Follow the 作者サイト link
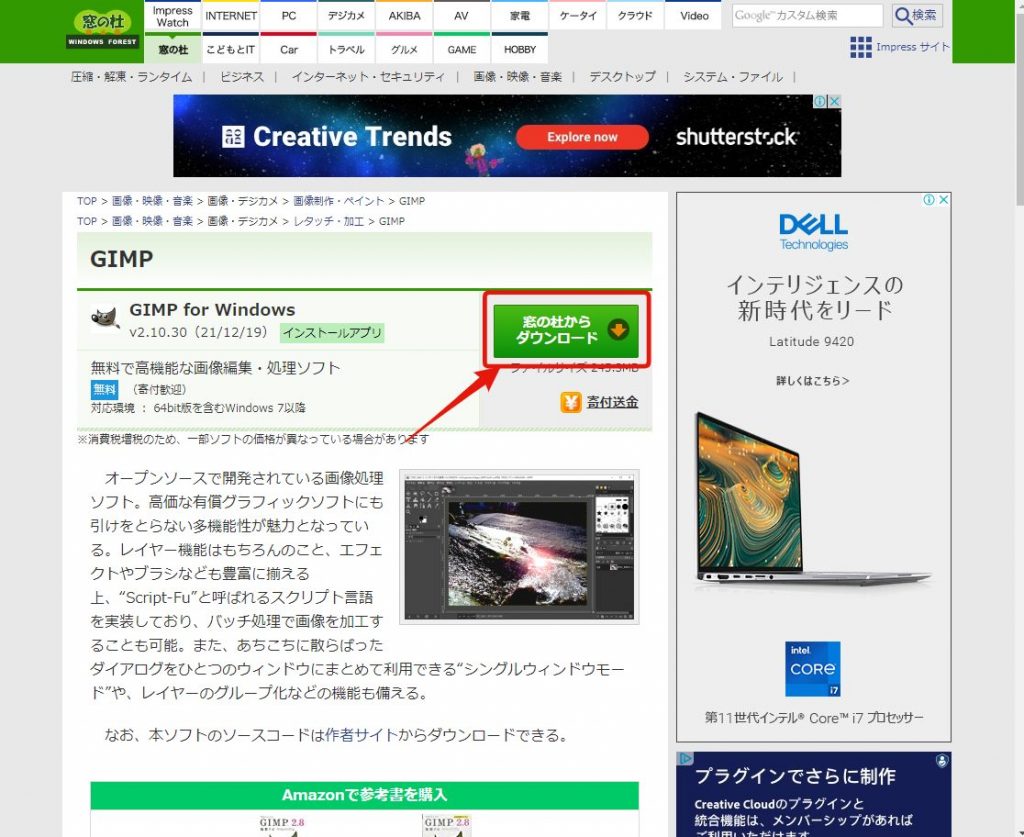Viewport: 1024px width, 837px height. click(x=353, y=735)
